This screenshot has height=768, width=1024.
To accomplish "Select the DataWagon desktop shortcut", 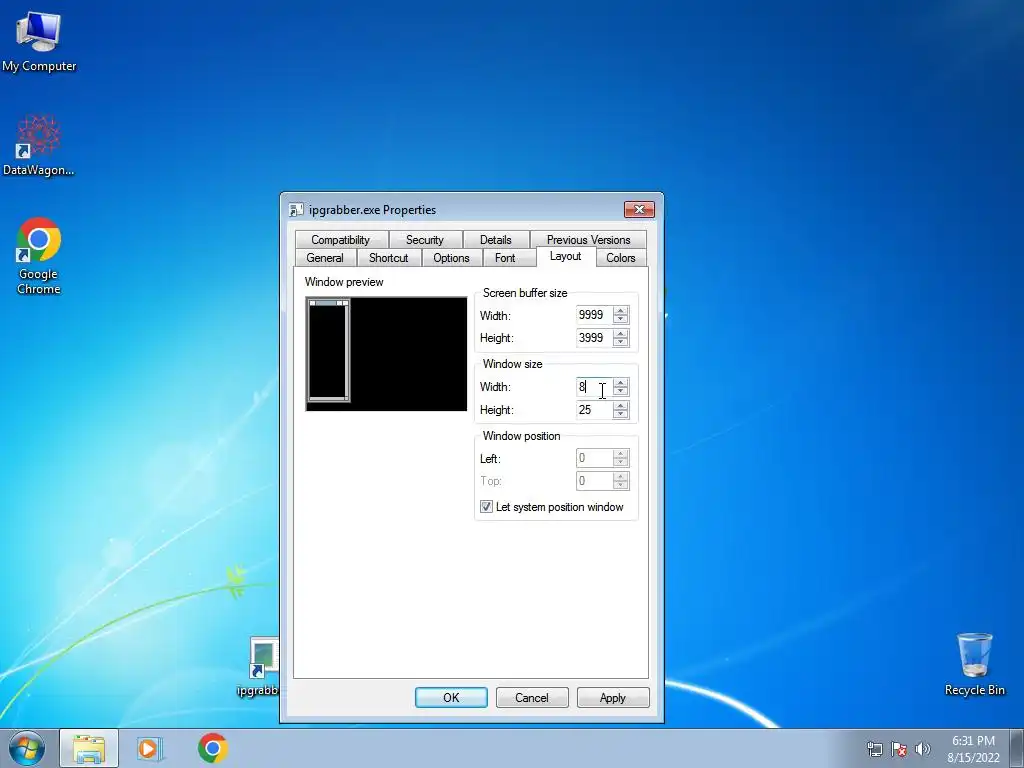I will click(39, 145).
